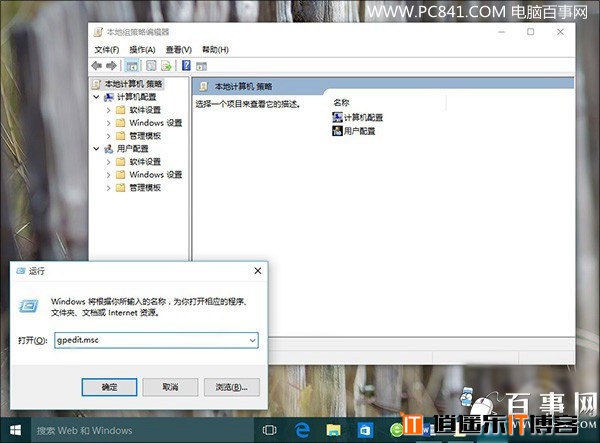Click the 用户配置 icon in the right pane
This screenshot has height=443, width=600.
point(337,131)
